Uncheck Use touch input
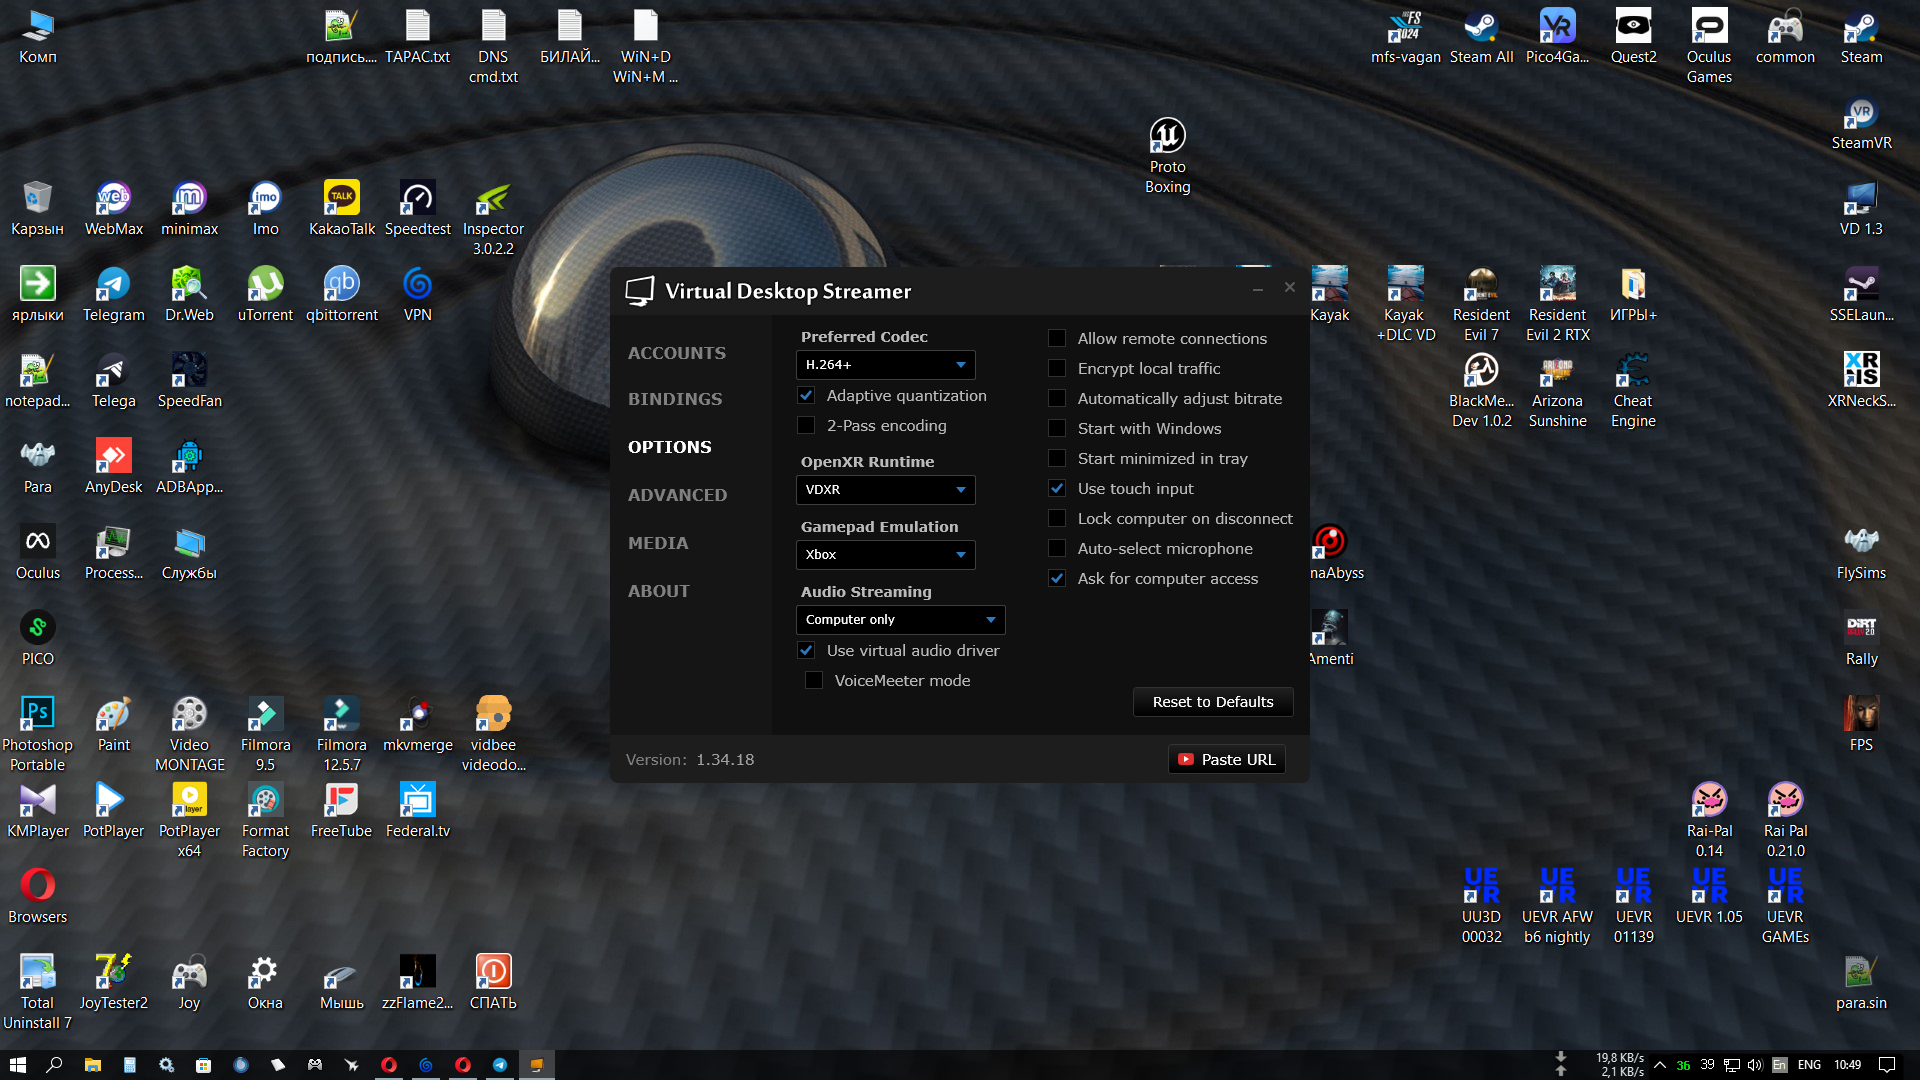 coord(1057,489)
